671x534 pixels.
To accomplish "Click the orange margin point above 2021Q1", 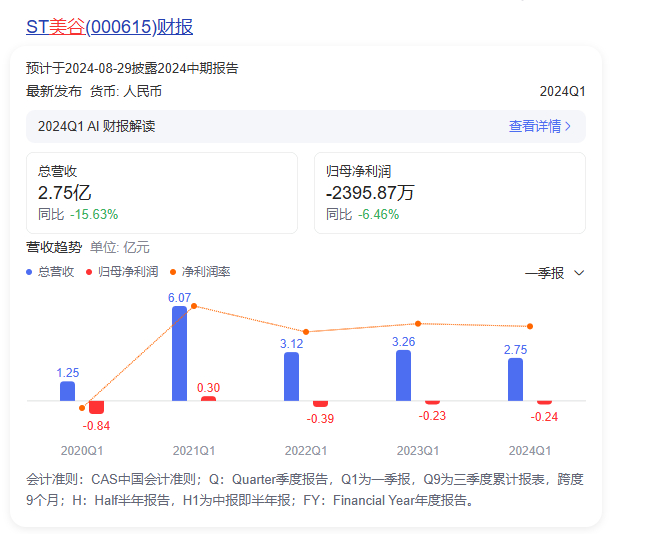I will [x=194, y=306].
